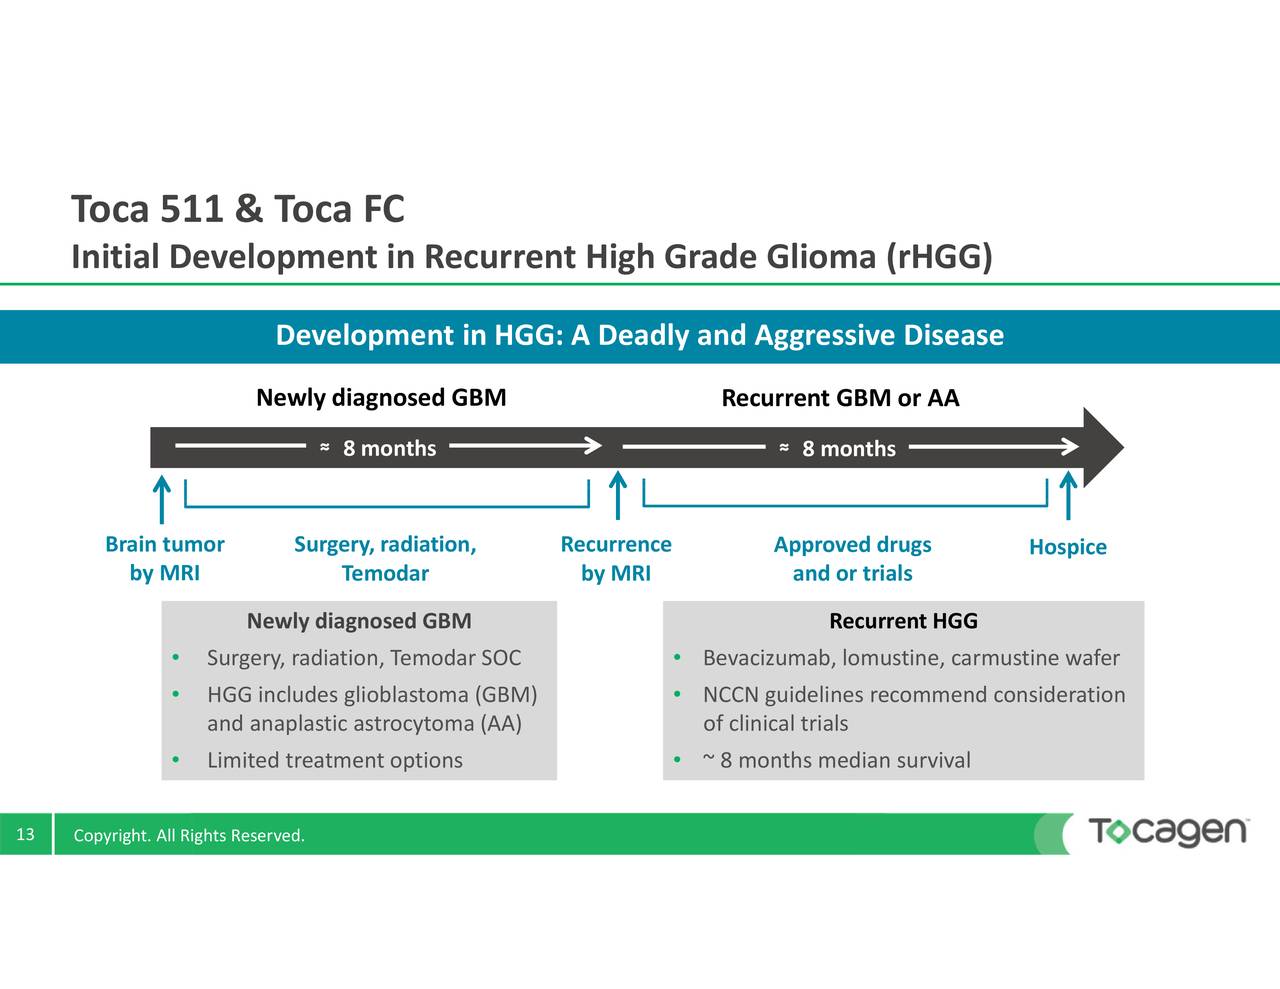Click the 'Hospice' label
The image size is (1280, 989).
1068,547
